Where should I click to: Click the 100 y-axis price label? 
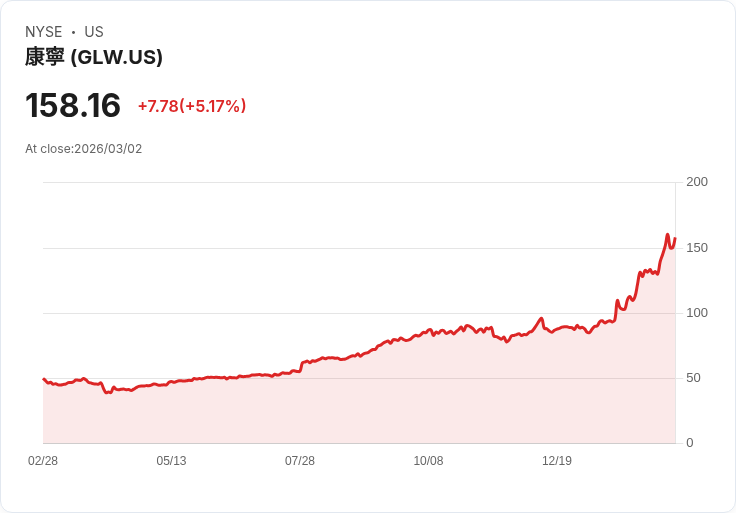coord(697,313)
